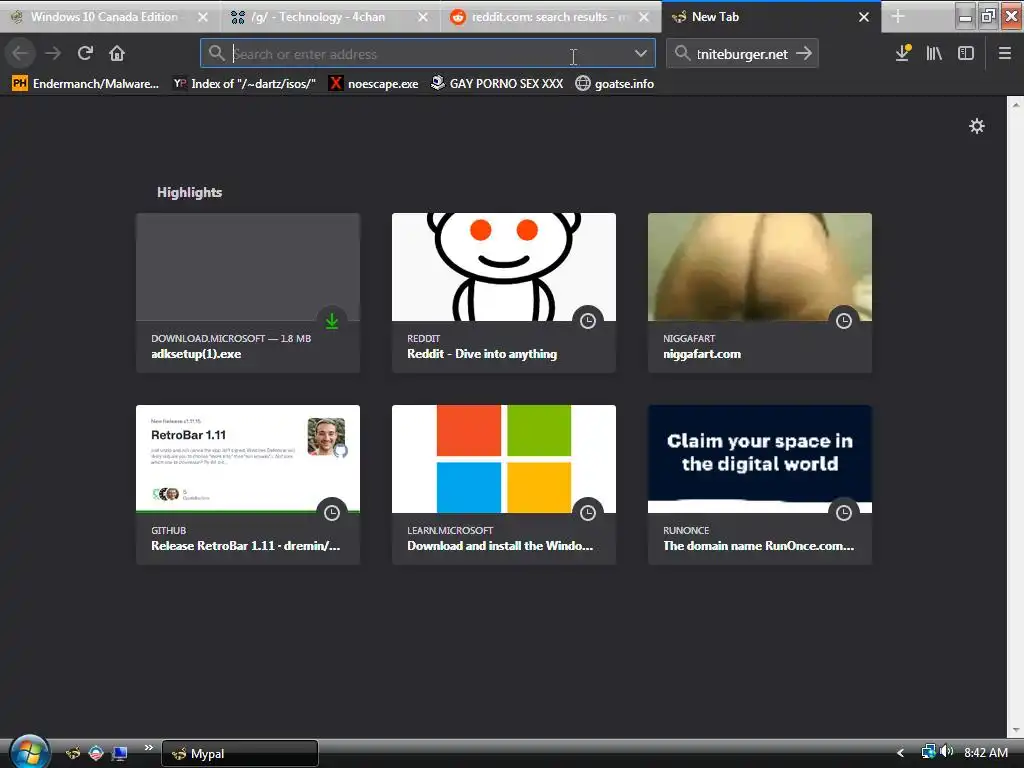Expand the address bar history dropdown
This screenshot has width=1024, height=768.
click(641, 53)
